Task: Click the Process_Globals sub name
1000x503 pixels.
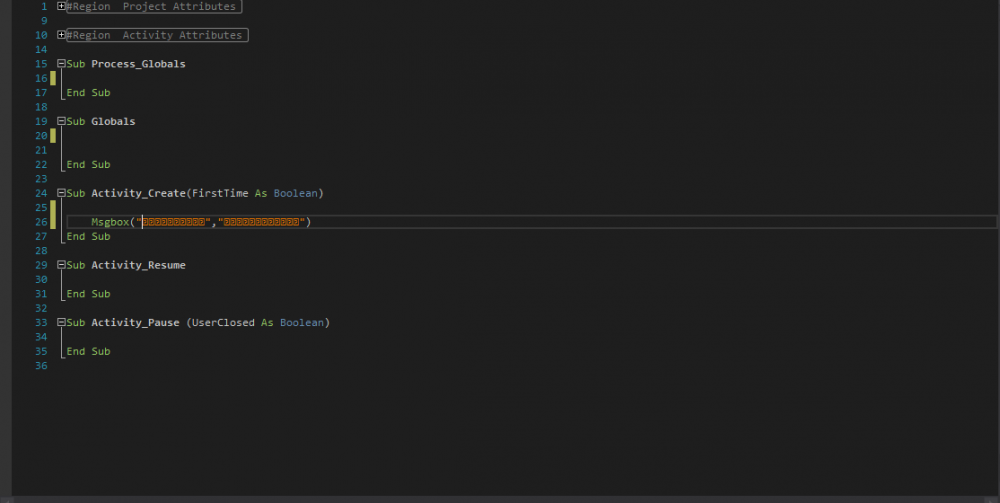Action: pyautogui.click(x=138, y=64)
